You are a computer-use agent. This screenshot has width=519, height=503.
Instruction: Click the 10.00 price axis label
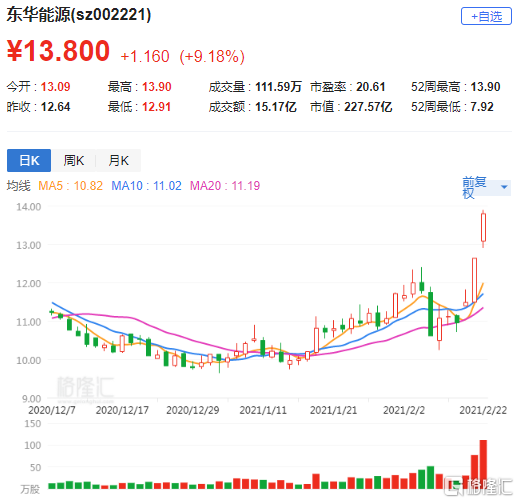point(29,360)
